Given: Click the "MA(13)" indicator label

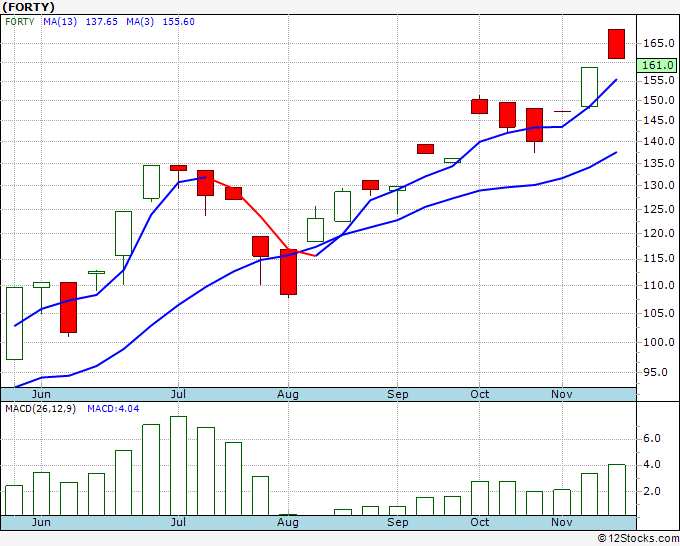Looking at the screenshot, I should coord(60,22).
